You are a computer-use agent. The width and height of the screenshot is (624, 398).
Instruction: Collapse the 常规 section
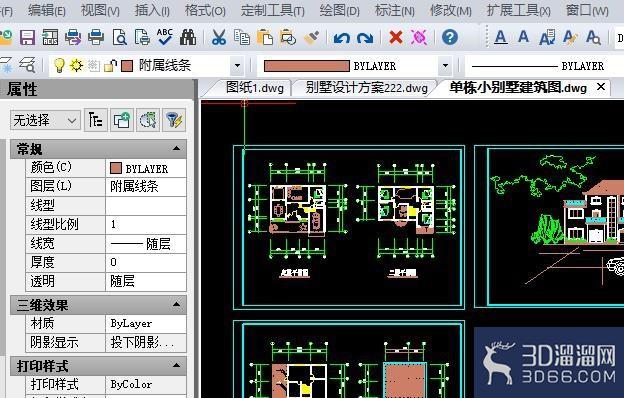(177, 149)
